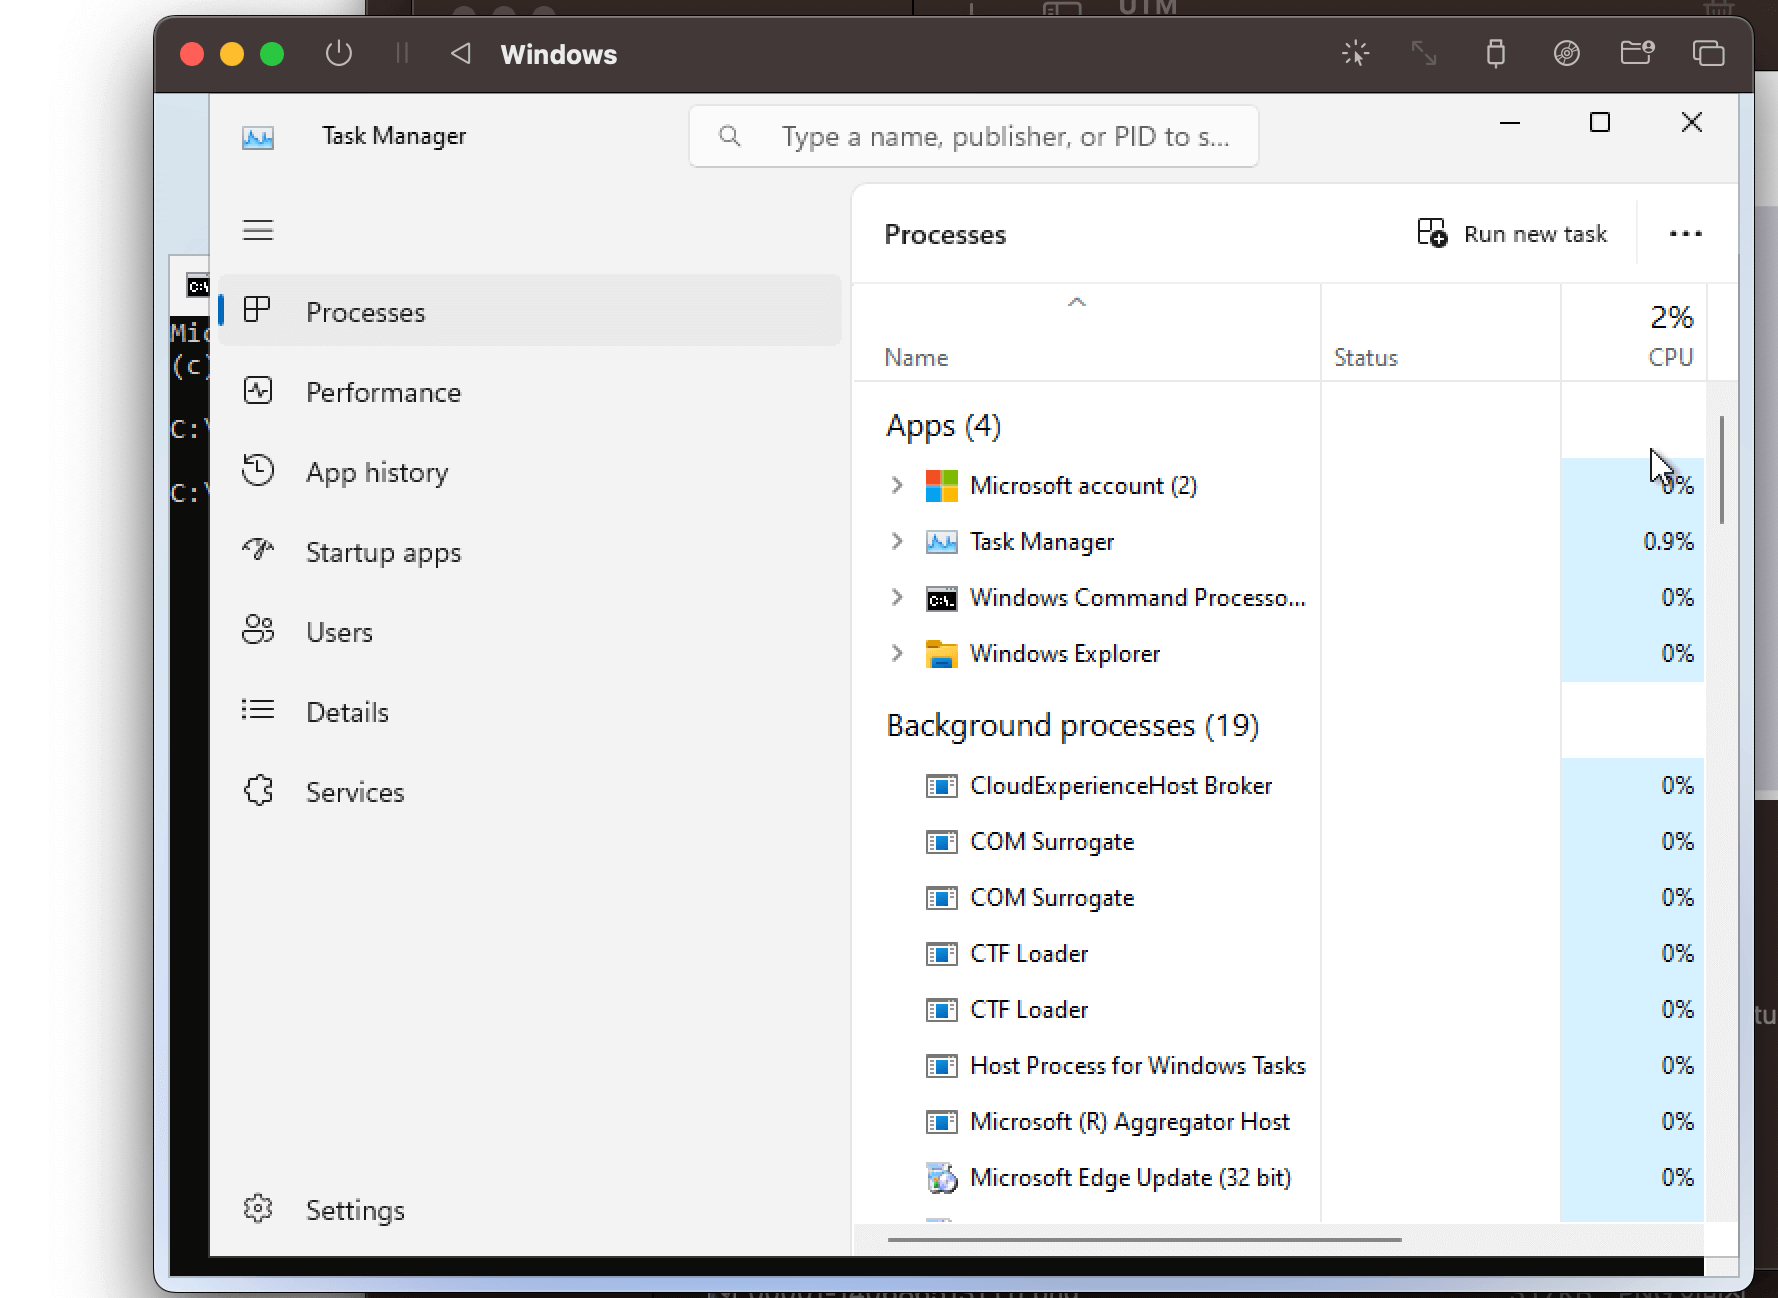Viewport: 1778px width, 1298px height.
Task: Expand the Windows Explorer process row
Action: click(897, 654)
